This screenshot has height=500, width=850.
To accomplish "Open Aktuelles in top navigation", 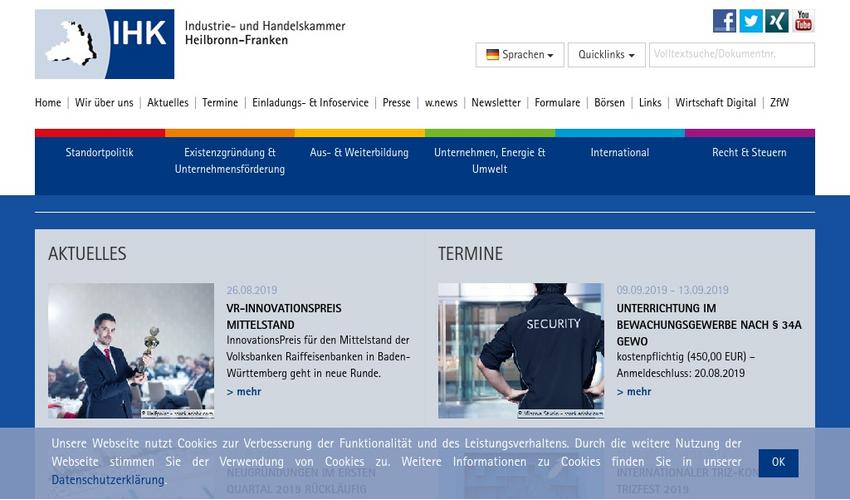I will pyautogui.click(x=168, y=102).
